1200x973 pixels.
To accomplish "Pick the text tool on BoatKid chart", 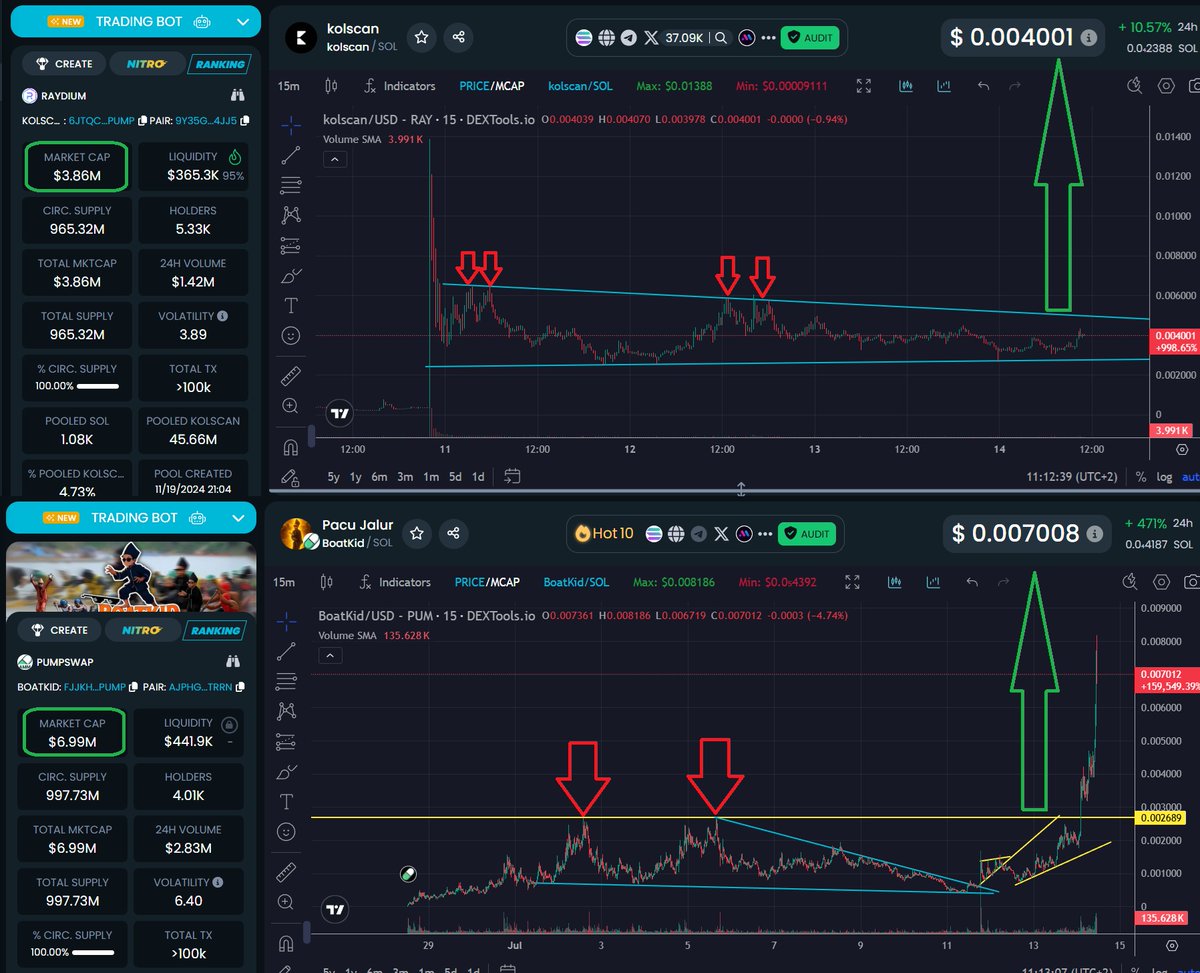I will [287, 801].
